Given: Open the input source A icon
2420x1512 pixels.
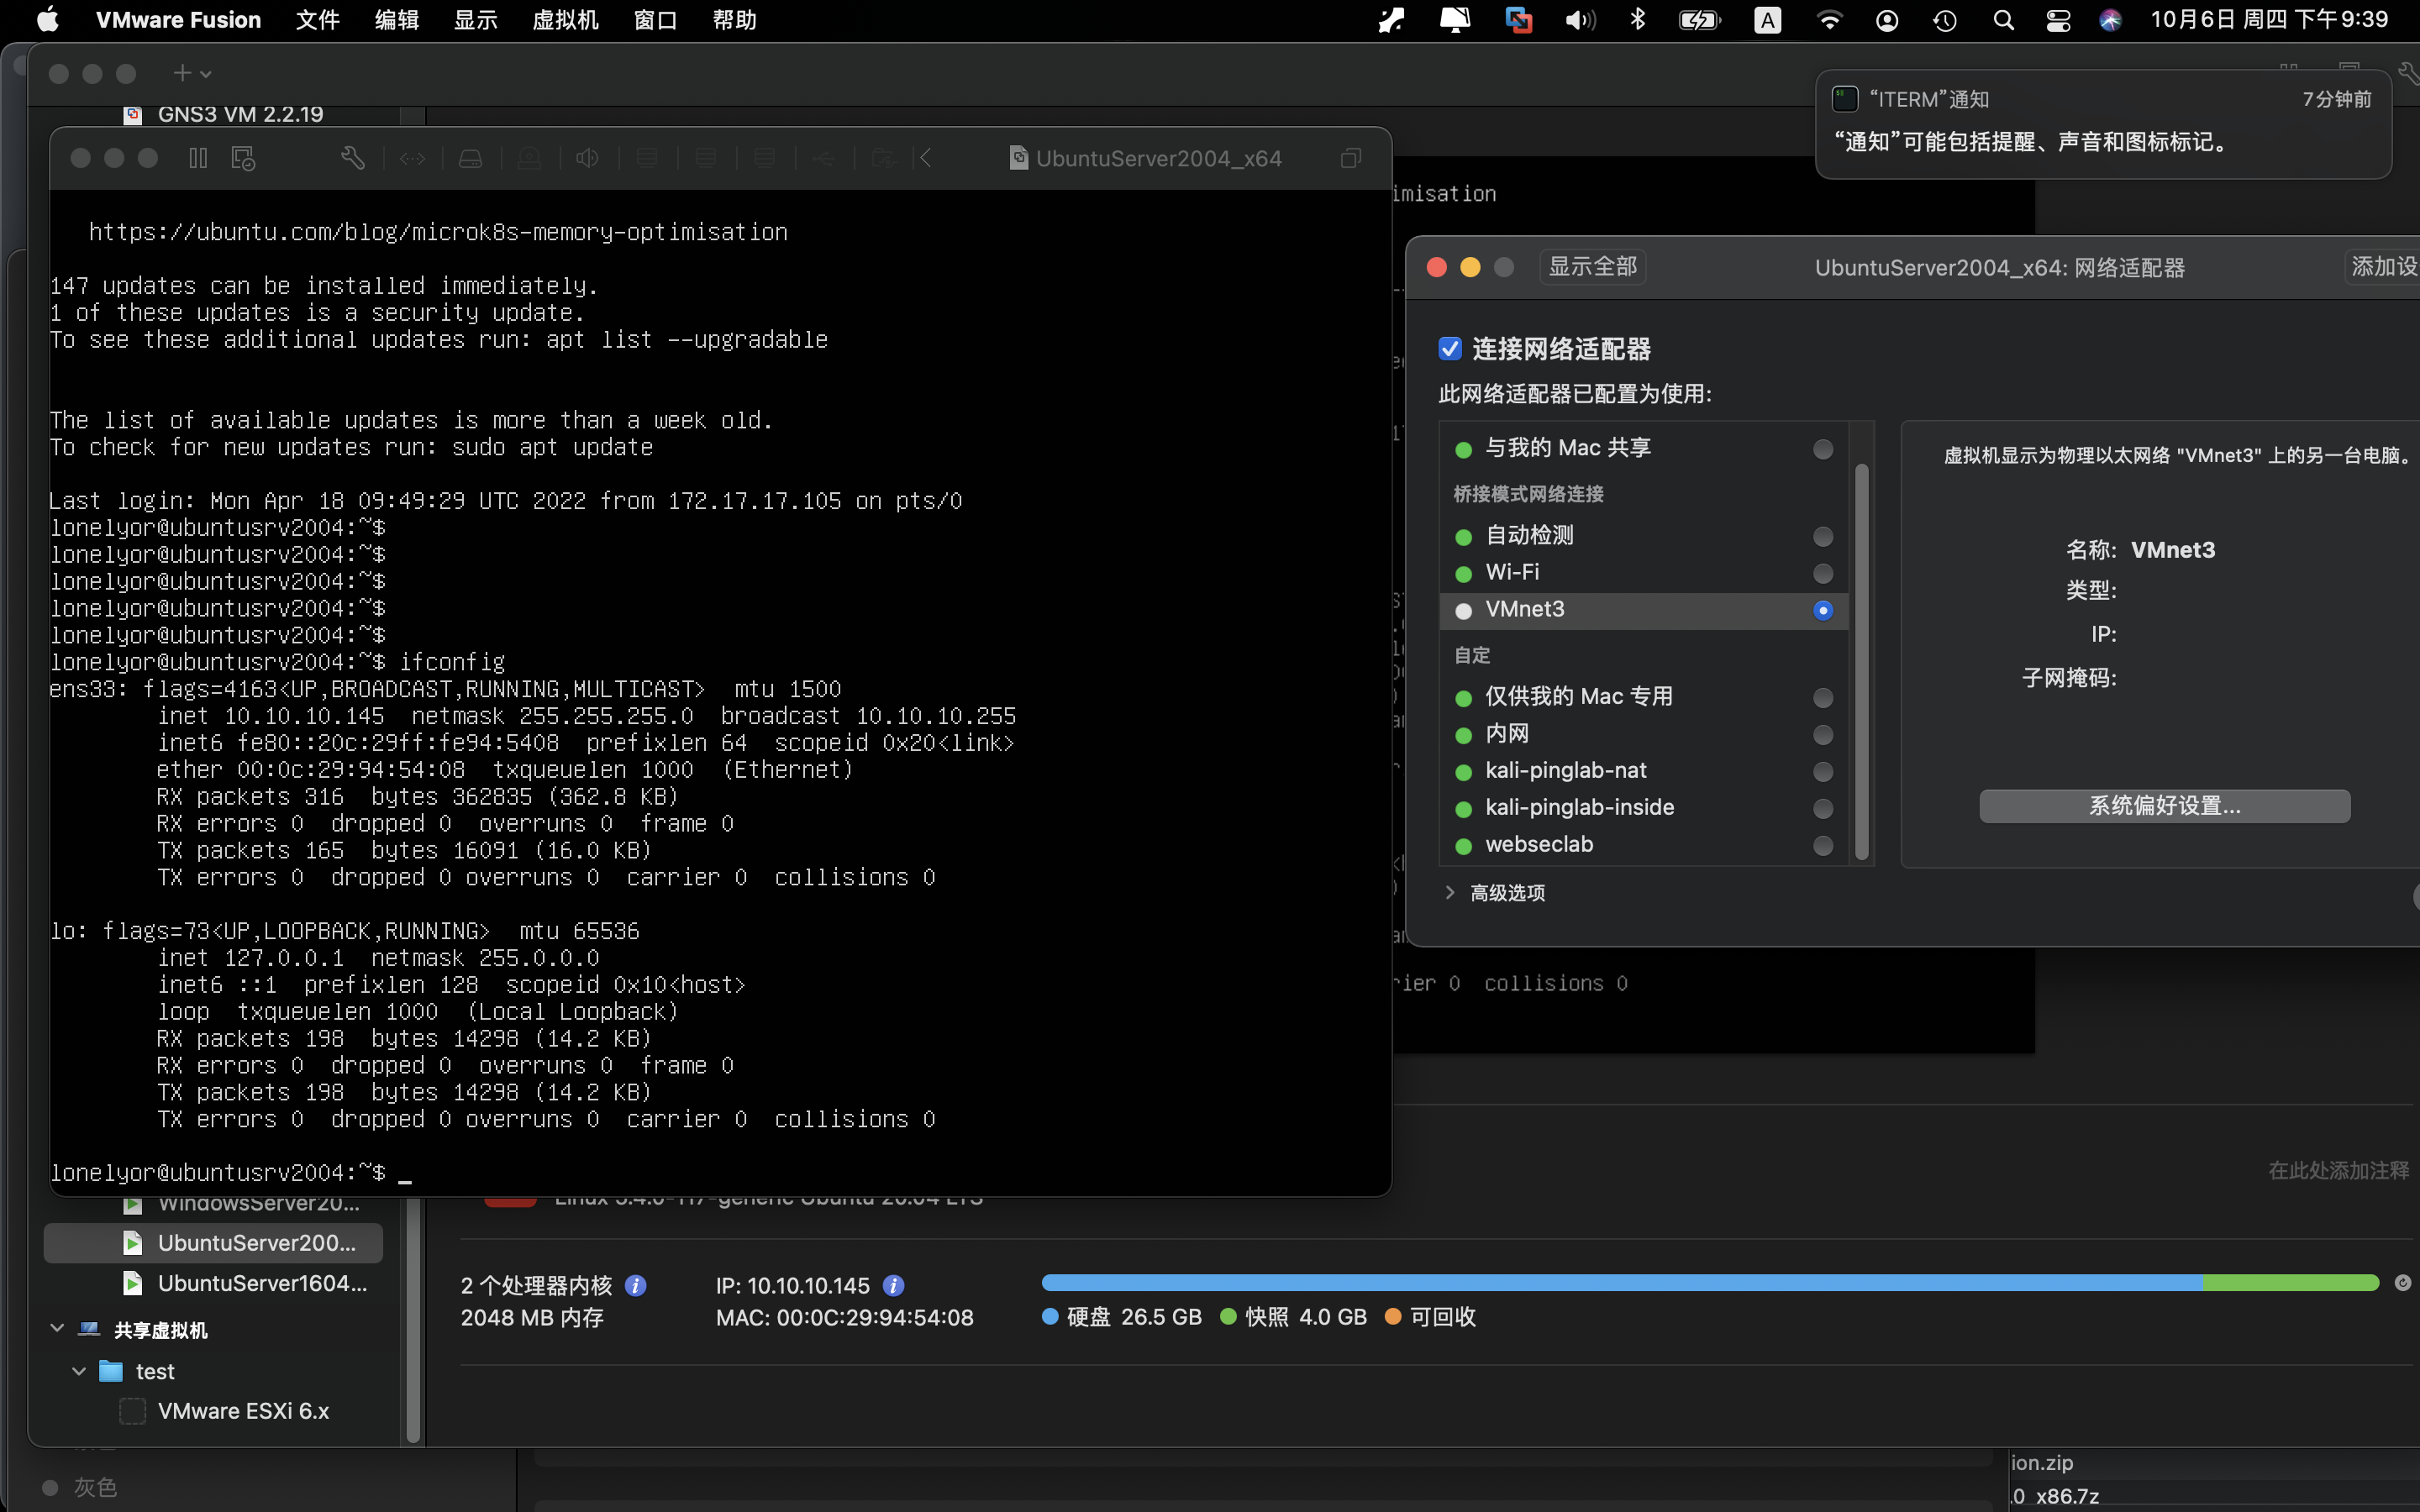Looking at the screenshot, I should pyautogui.click(x=1768, y=20).
